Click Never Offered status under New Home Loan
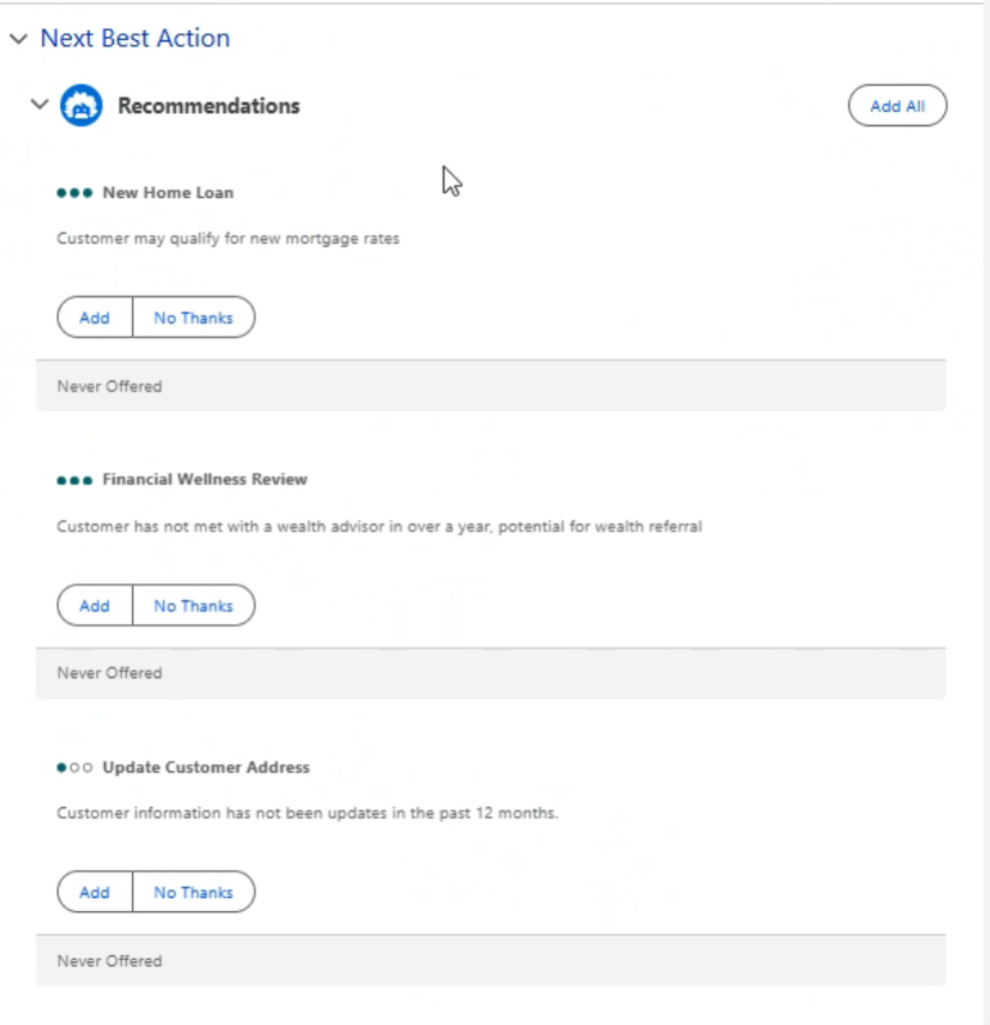The height and width of the screenshot is (1025, 990). [109, 386]
